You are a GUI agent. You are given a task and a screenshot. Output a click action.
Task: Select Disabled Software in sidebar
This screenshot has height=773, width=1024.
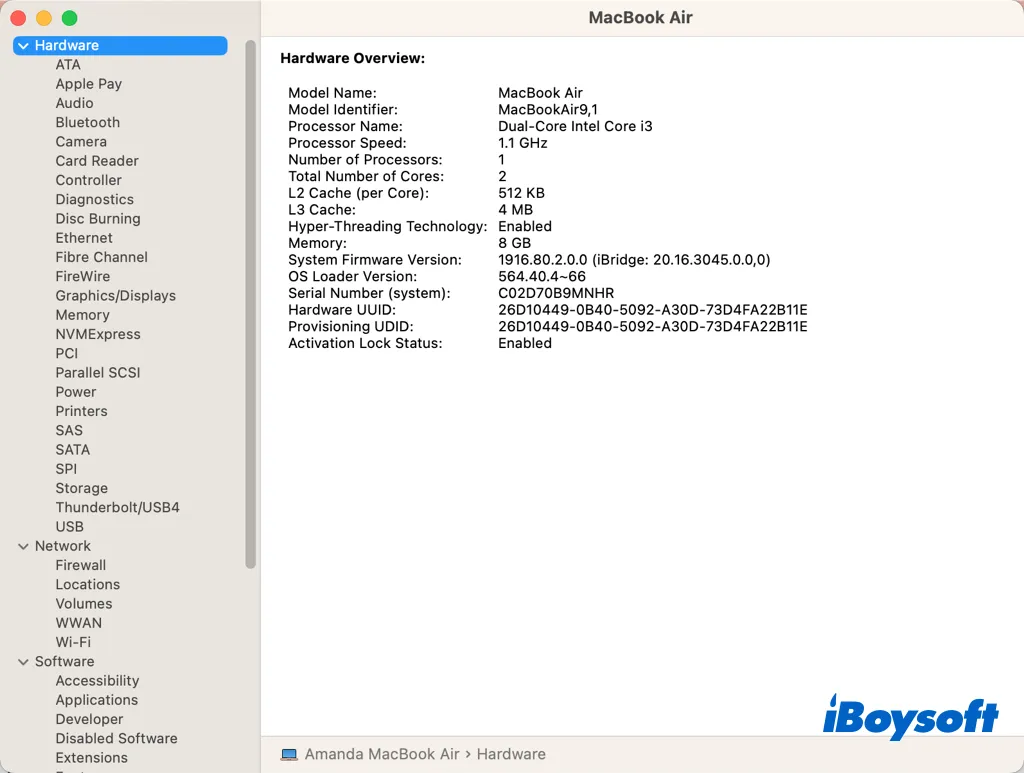116,738
